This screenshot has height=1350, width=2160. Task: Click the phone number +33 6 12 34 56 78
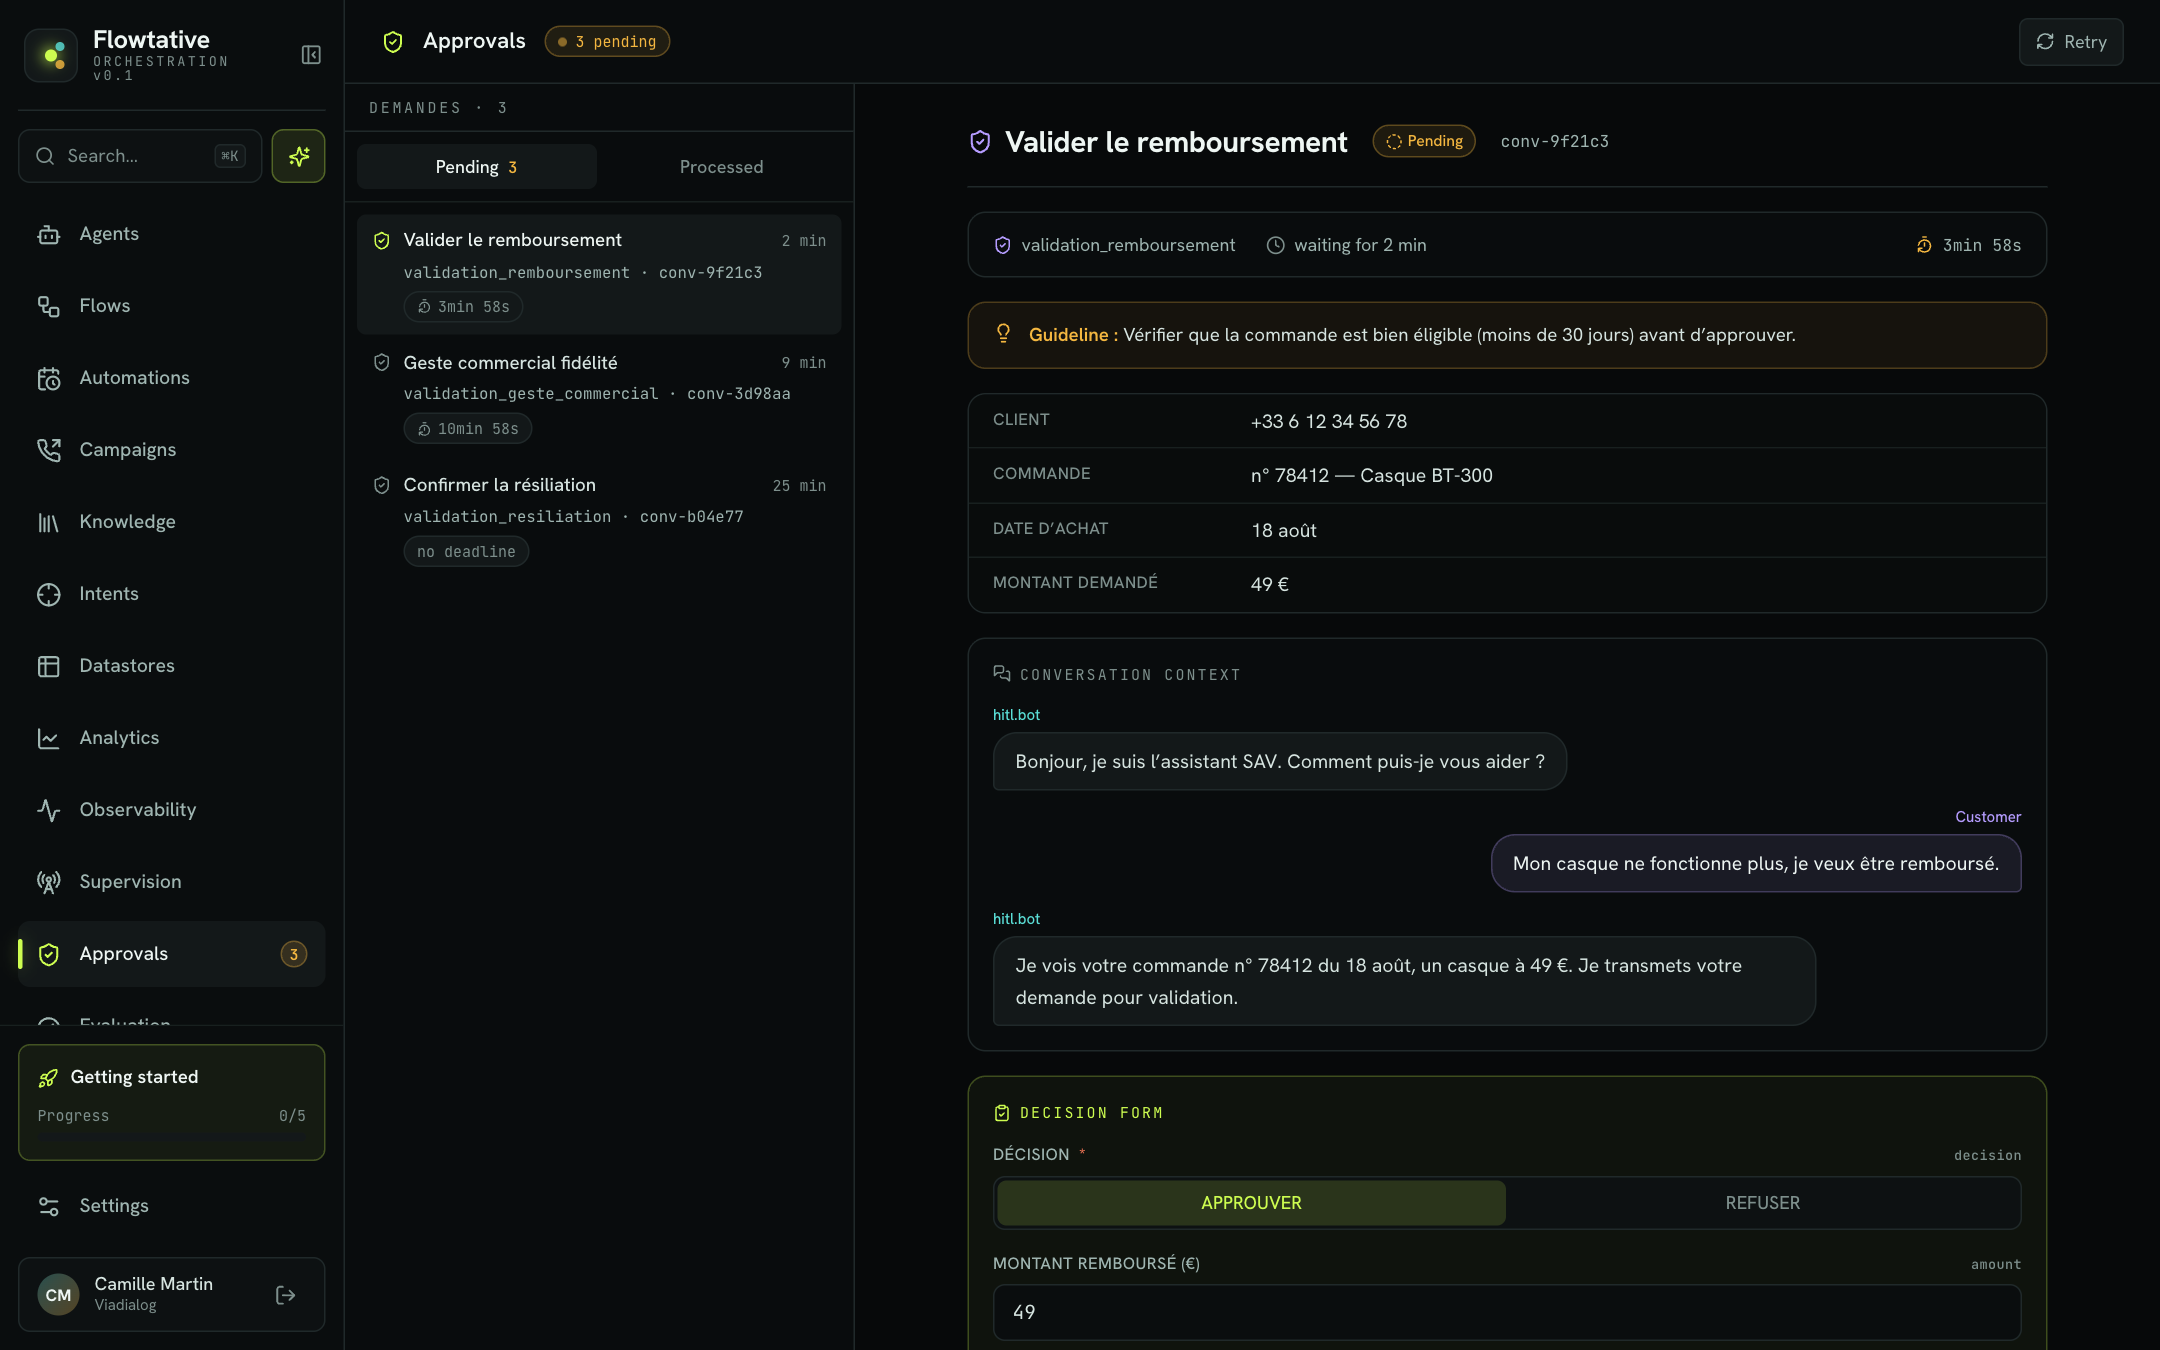pyautogui.click(x=1328, y=421)
